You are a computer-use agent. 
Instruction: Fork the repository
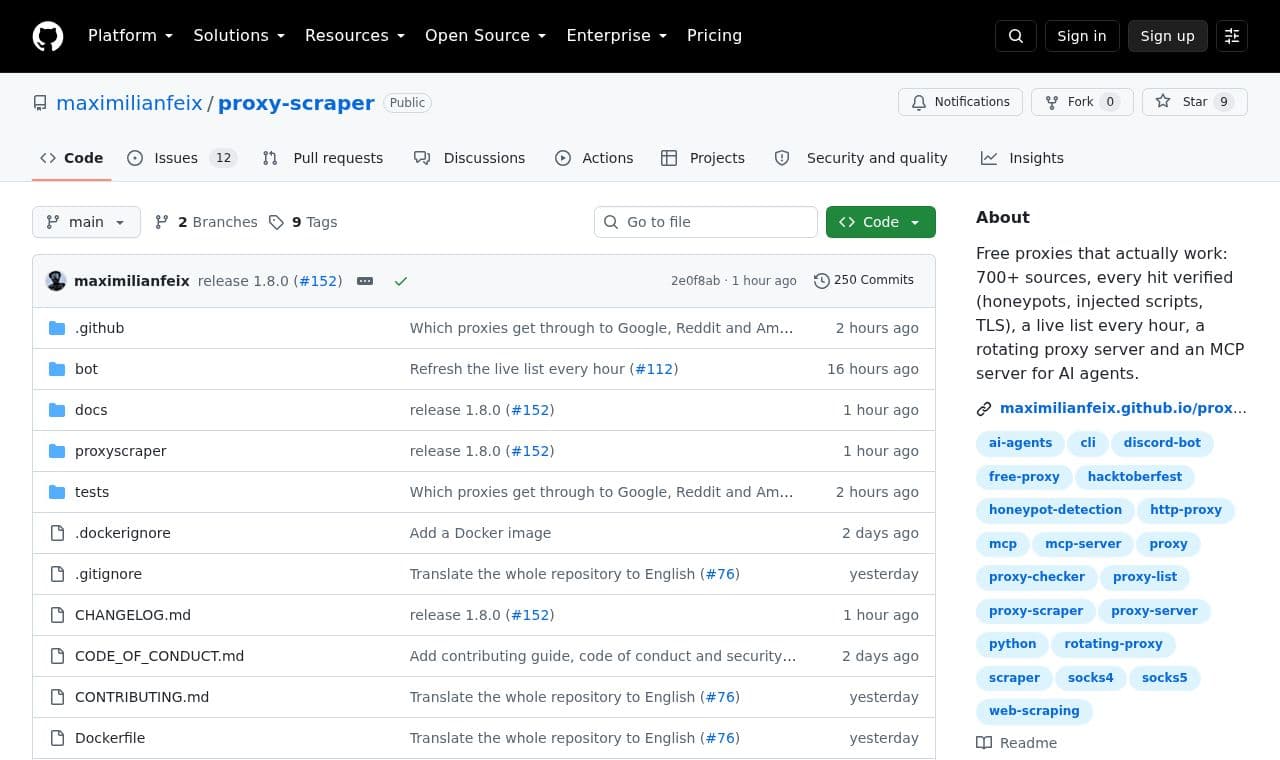click(1082, 102)
